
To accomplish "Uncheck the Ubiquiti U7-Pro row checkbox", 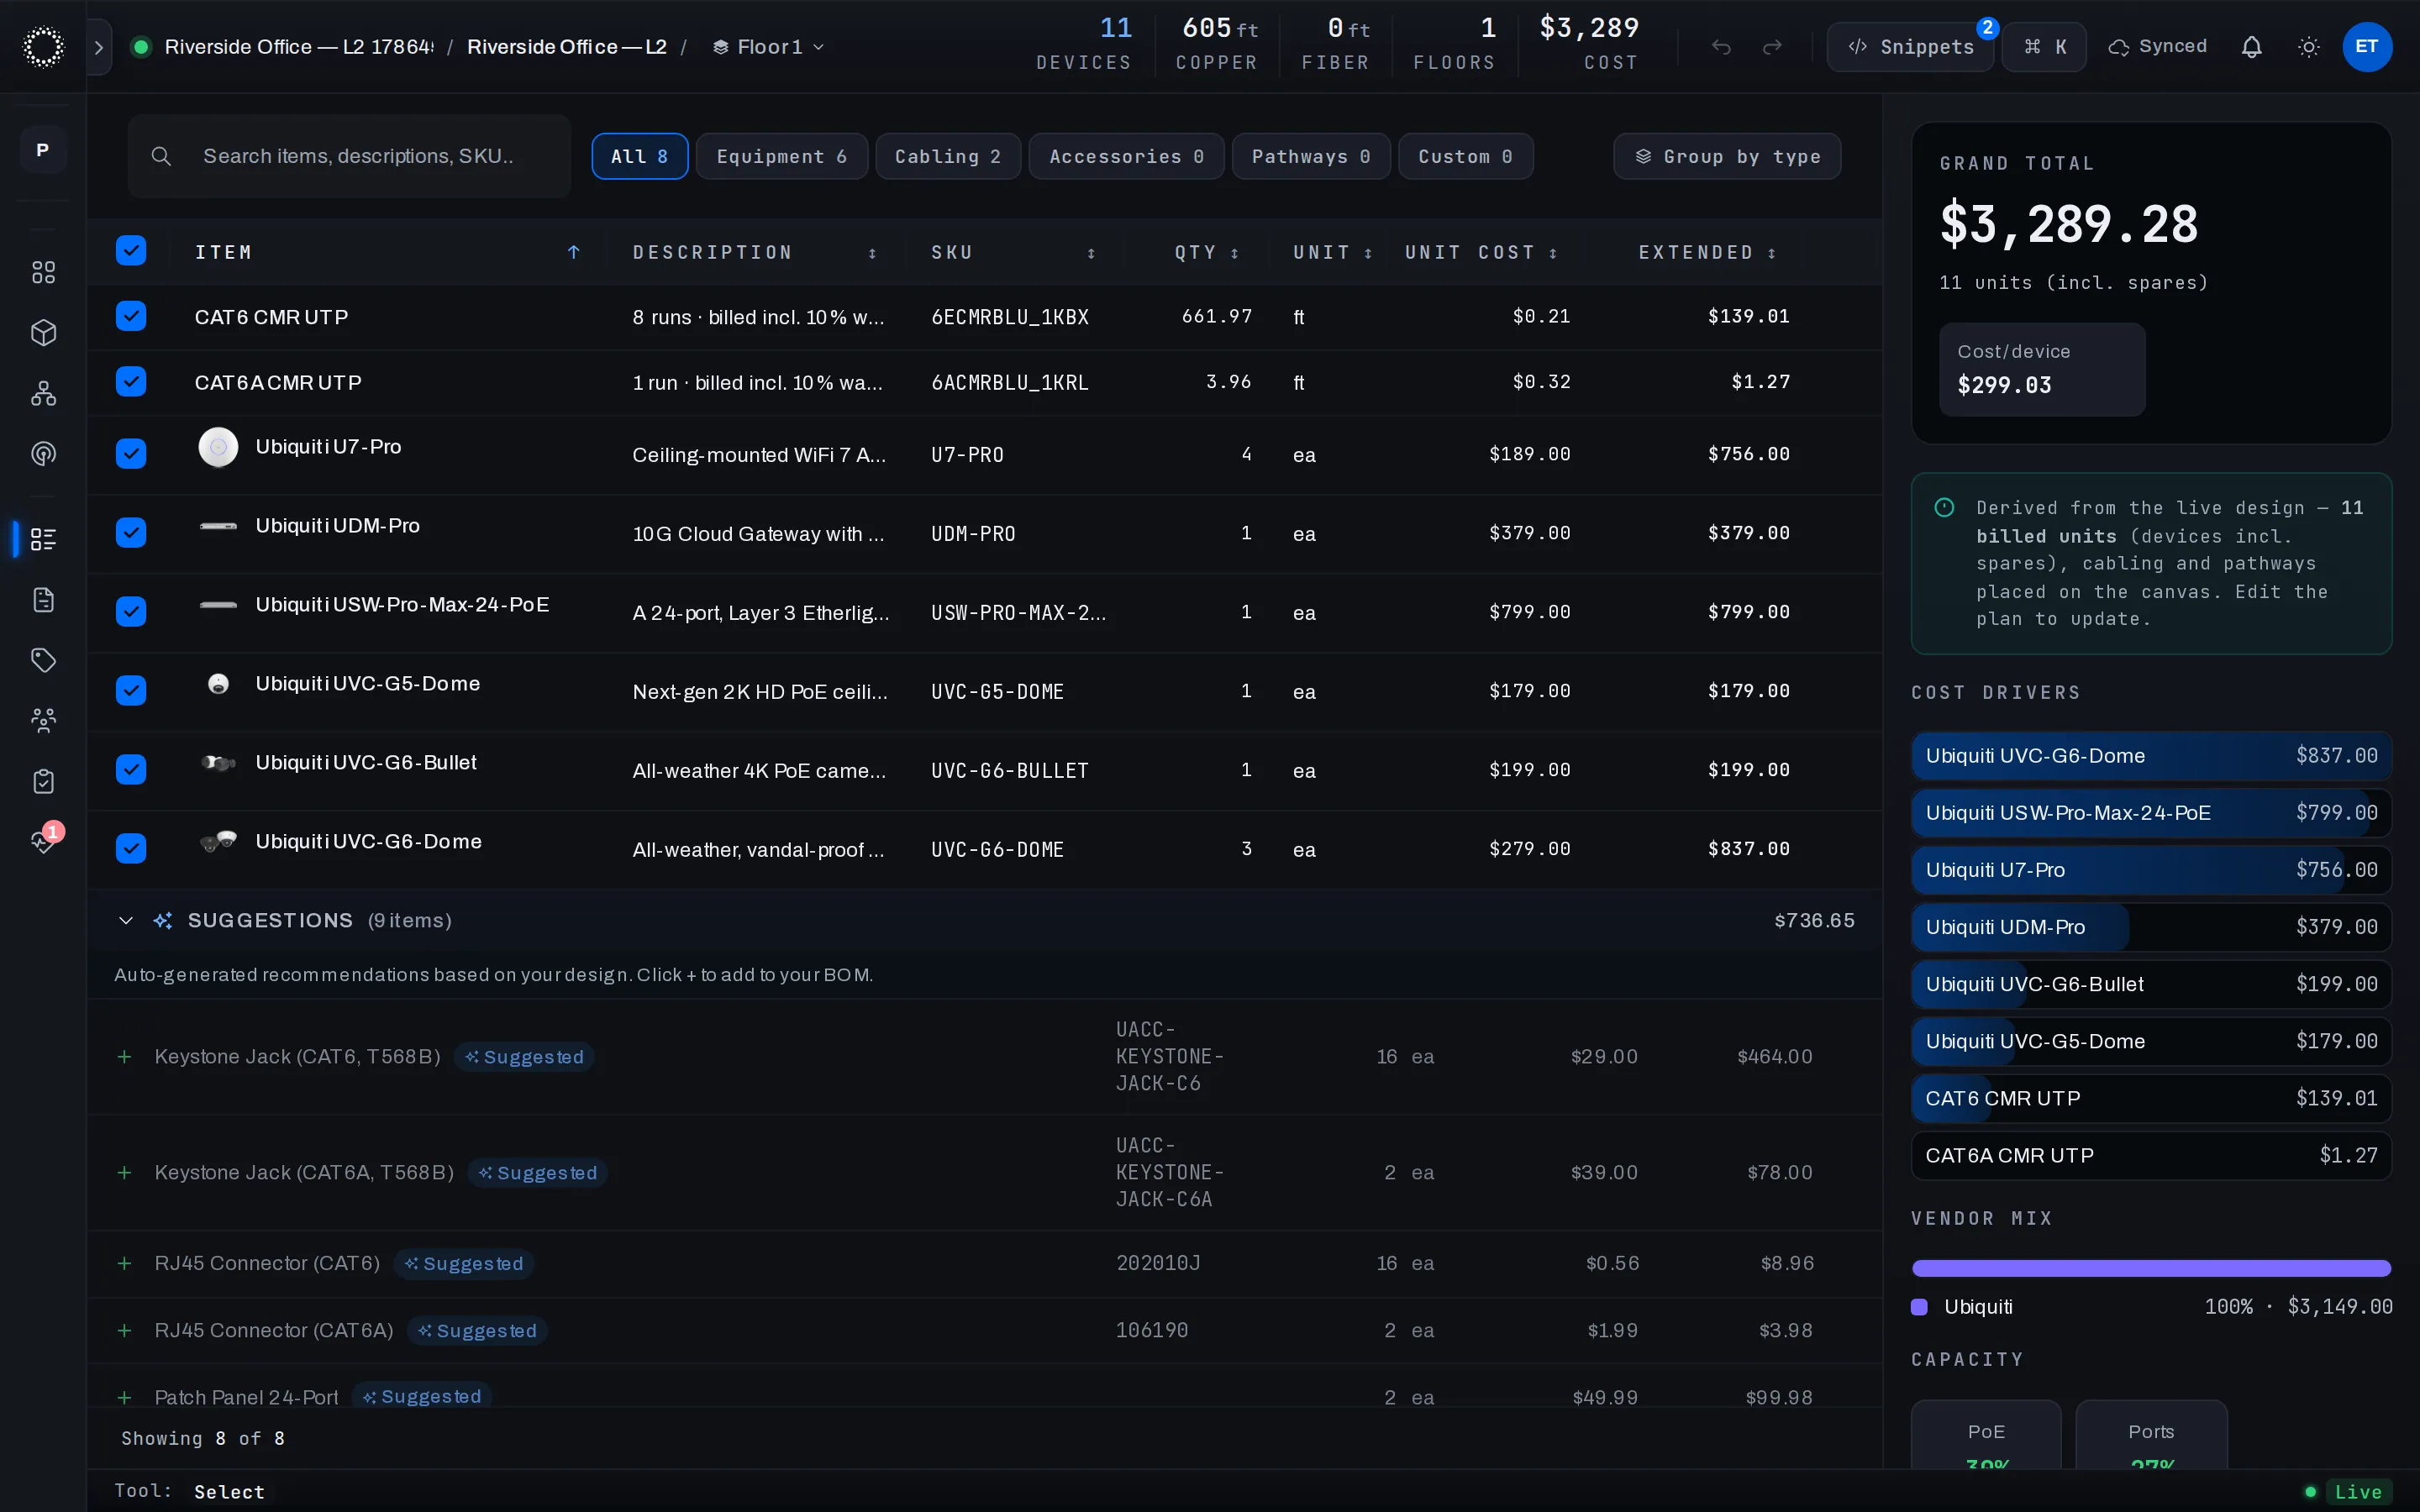I will (131, 454).
